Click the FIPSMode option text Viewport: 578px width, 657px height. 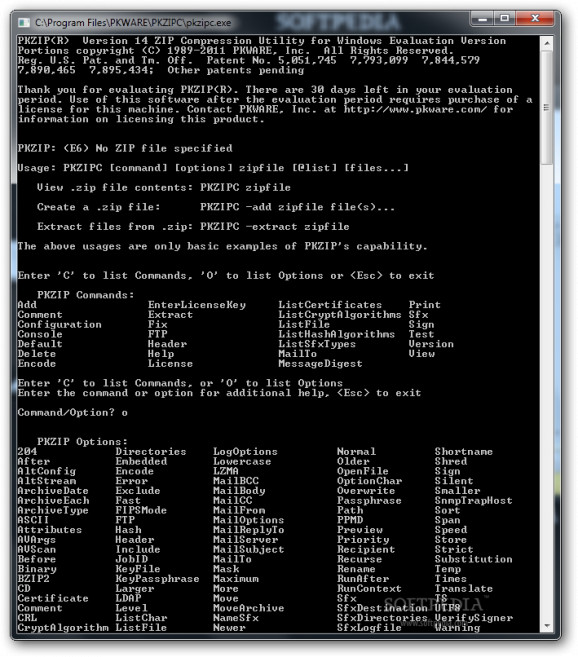pyautogui.click(x=141, y=510)
